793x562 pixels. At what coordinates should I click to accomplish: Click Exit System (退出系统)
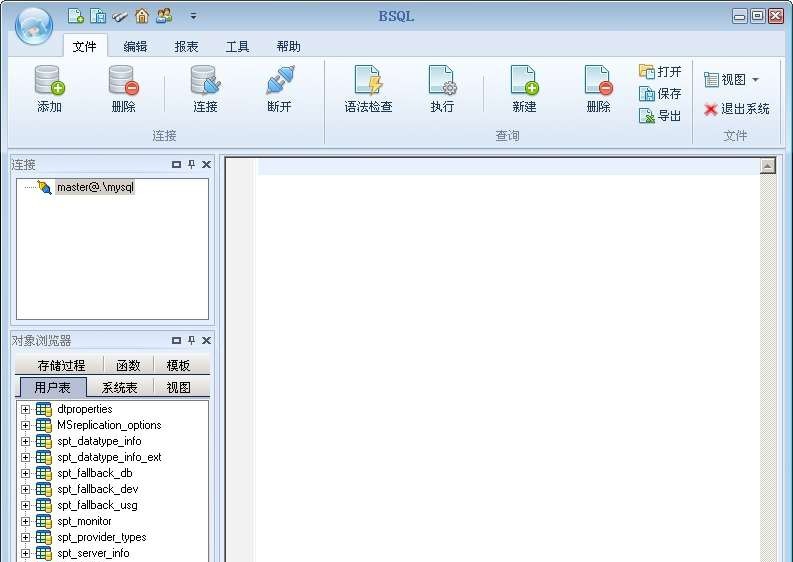pyautogui.click(x=737, y=109)
